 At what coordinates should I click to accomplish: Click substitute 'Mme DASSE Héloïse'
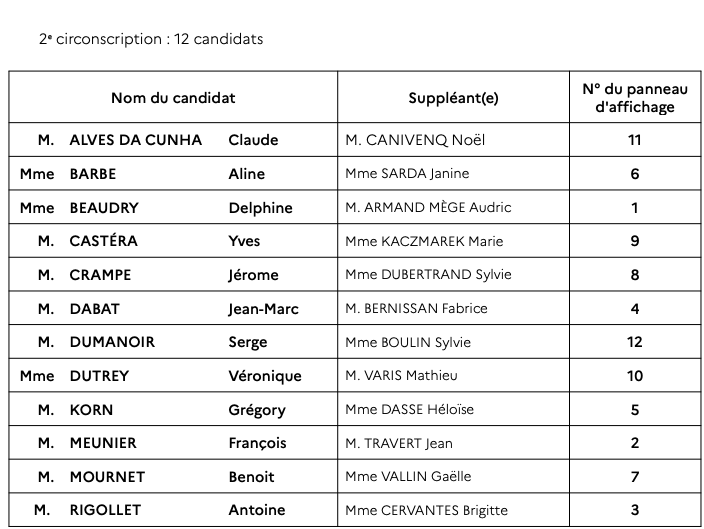click(409, 410)
